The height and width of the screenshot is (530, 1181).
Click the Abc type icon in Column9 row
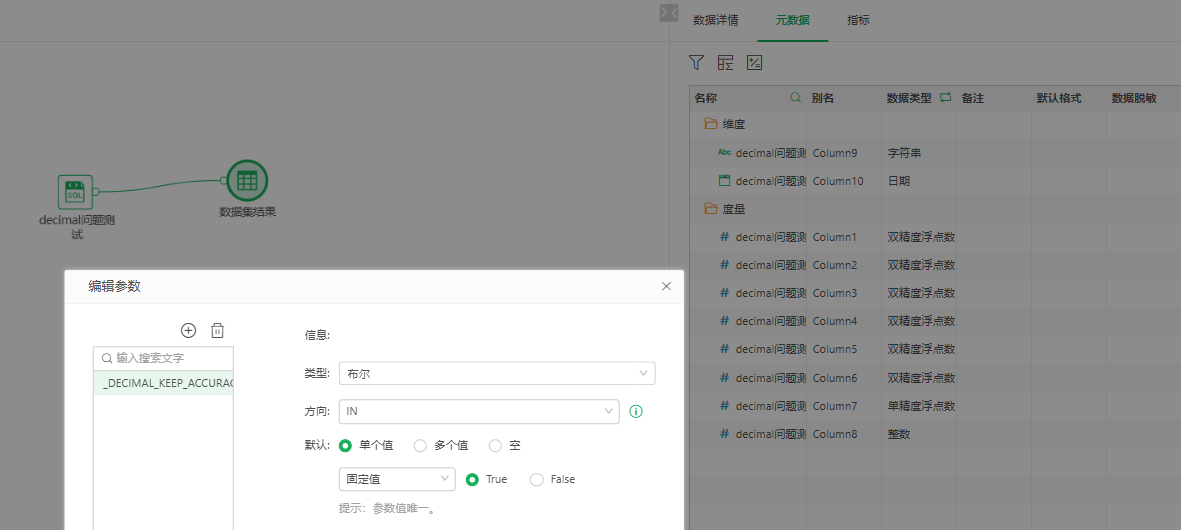pyautogui.click(x=725, y=152)
